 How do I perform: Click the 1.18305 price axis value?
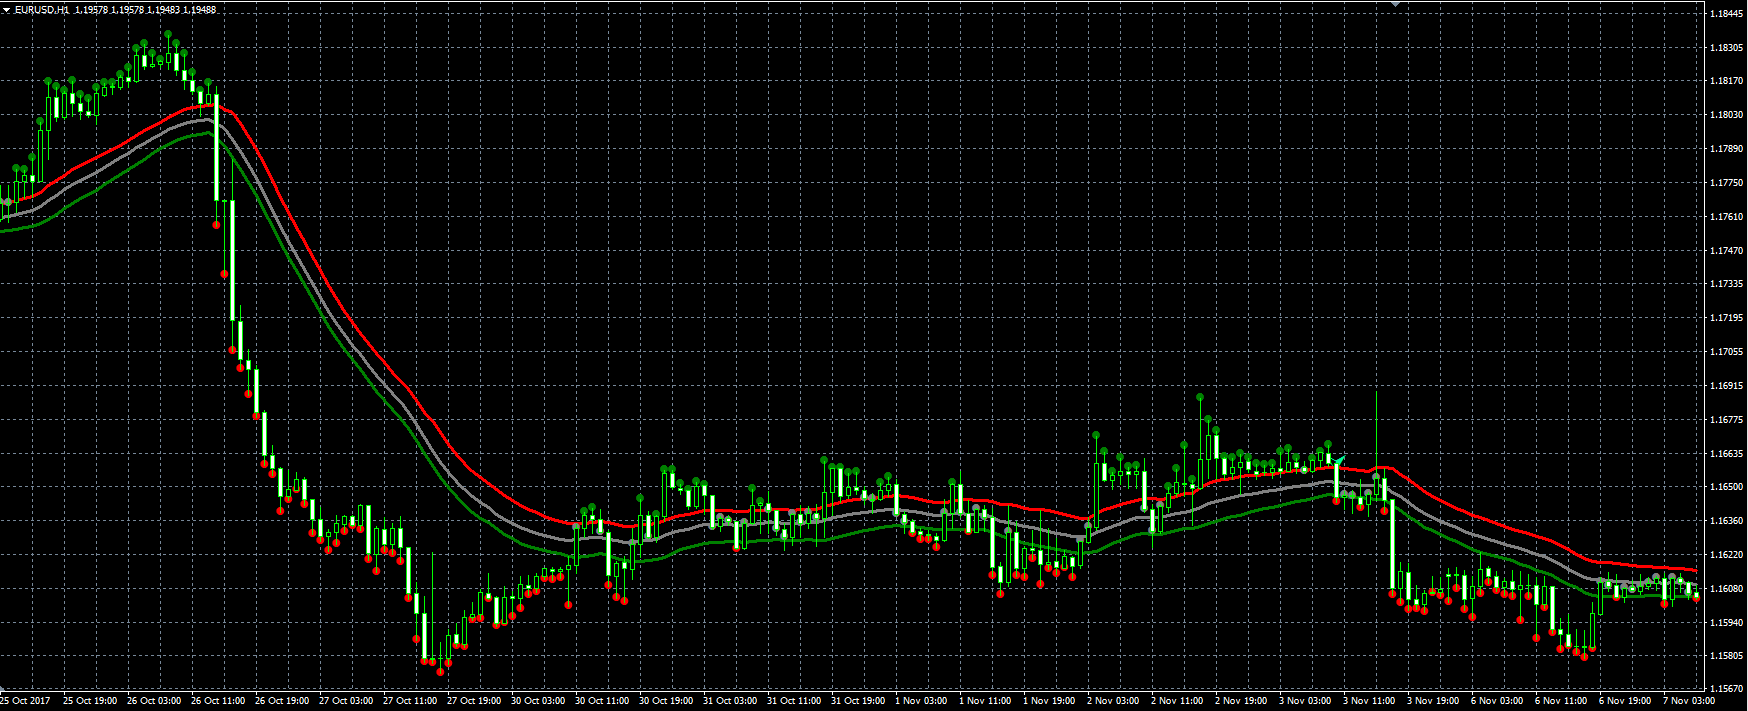pyautogui.click(x=1727, y=48)
